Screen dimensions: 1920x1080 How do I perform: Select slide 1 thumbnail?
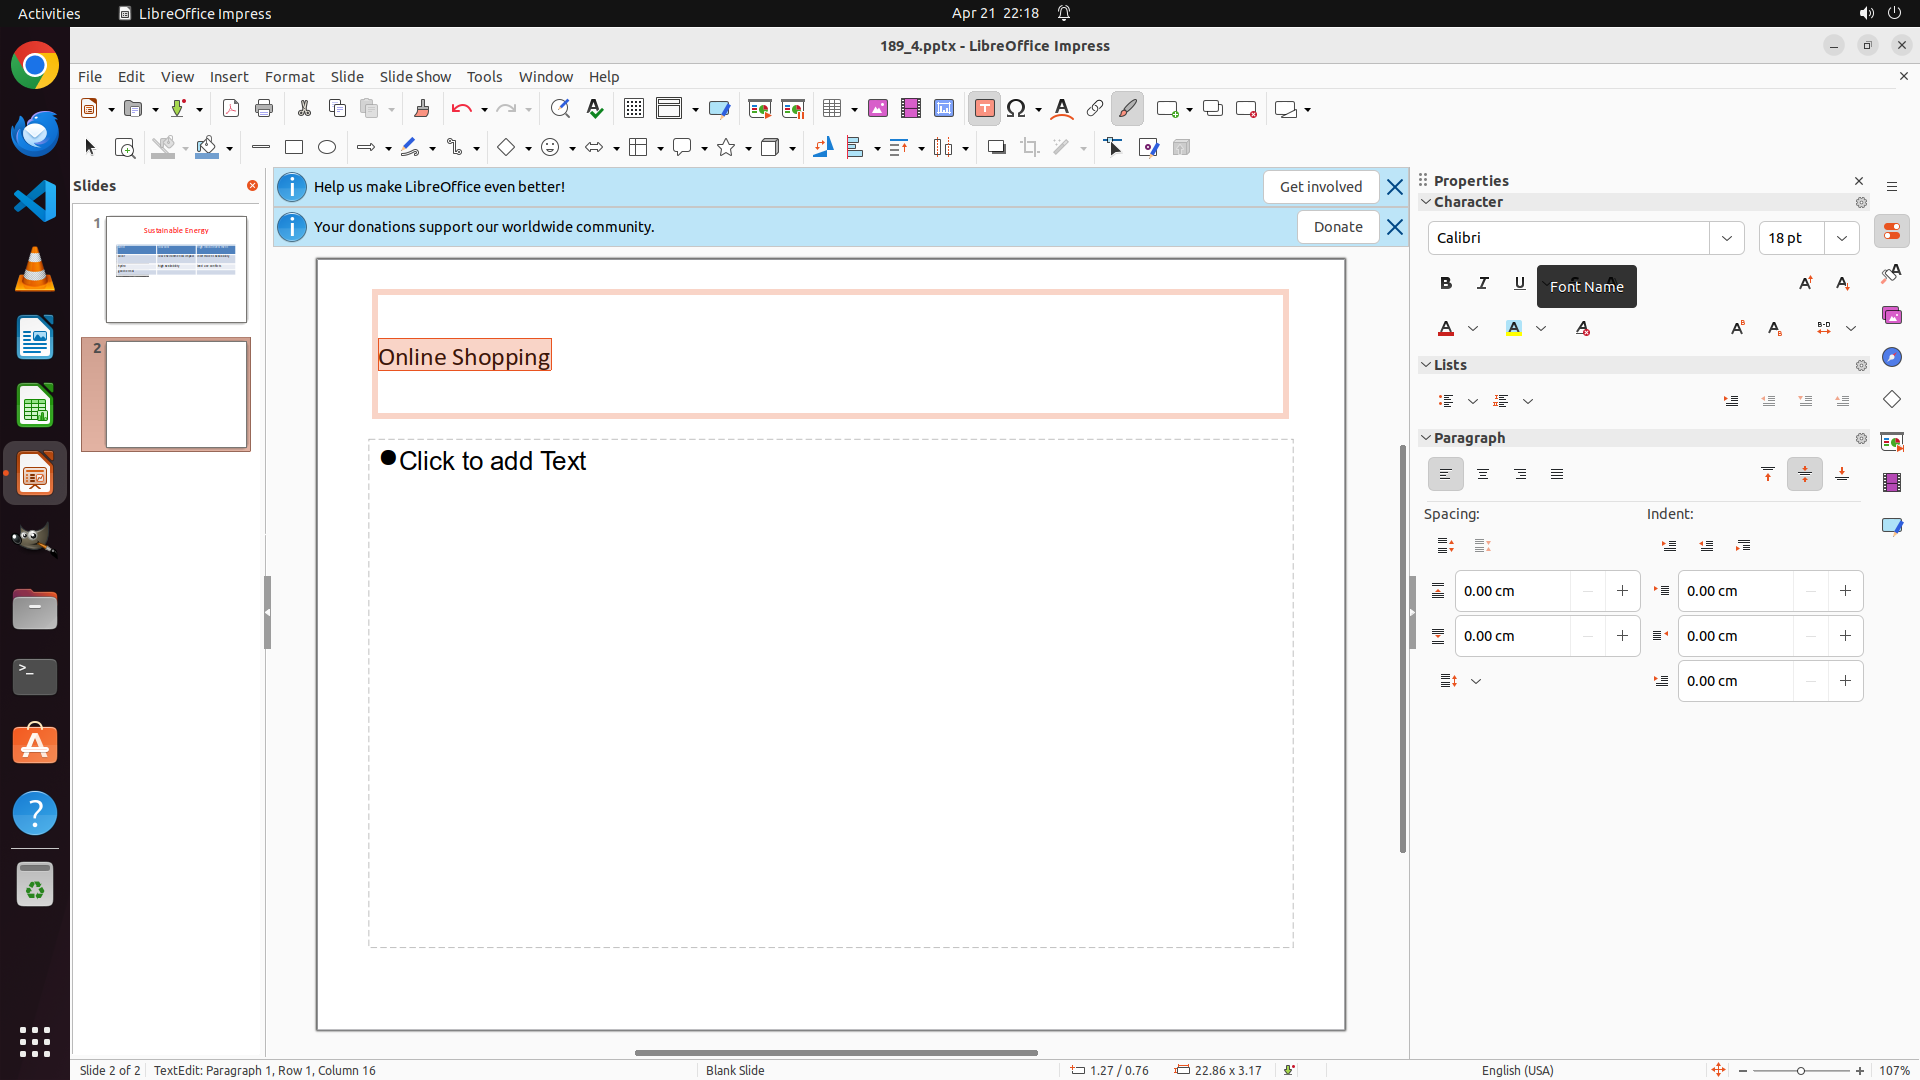point(176,269)
